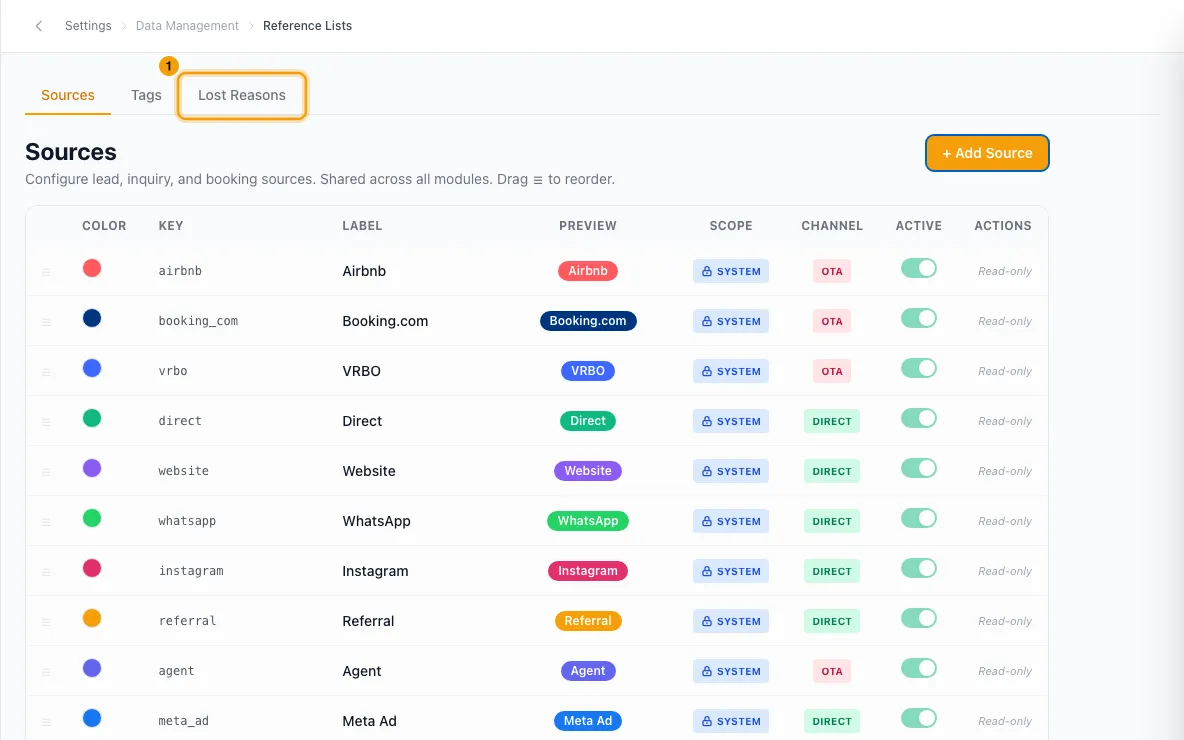Toggle Active switch for WhatsApp
Image resolution: width=1184 pixels, height=740 pixels.
click(919, 518)
